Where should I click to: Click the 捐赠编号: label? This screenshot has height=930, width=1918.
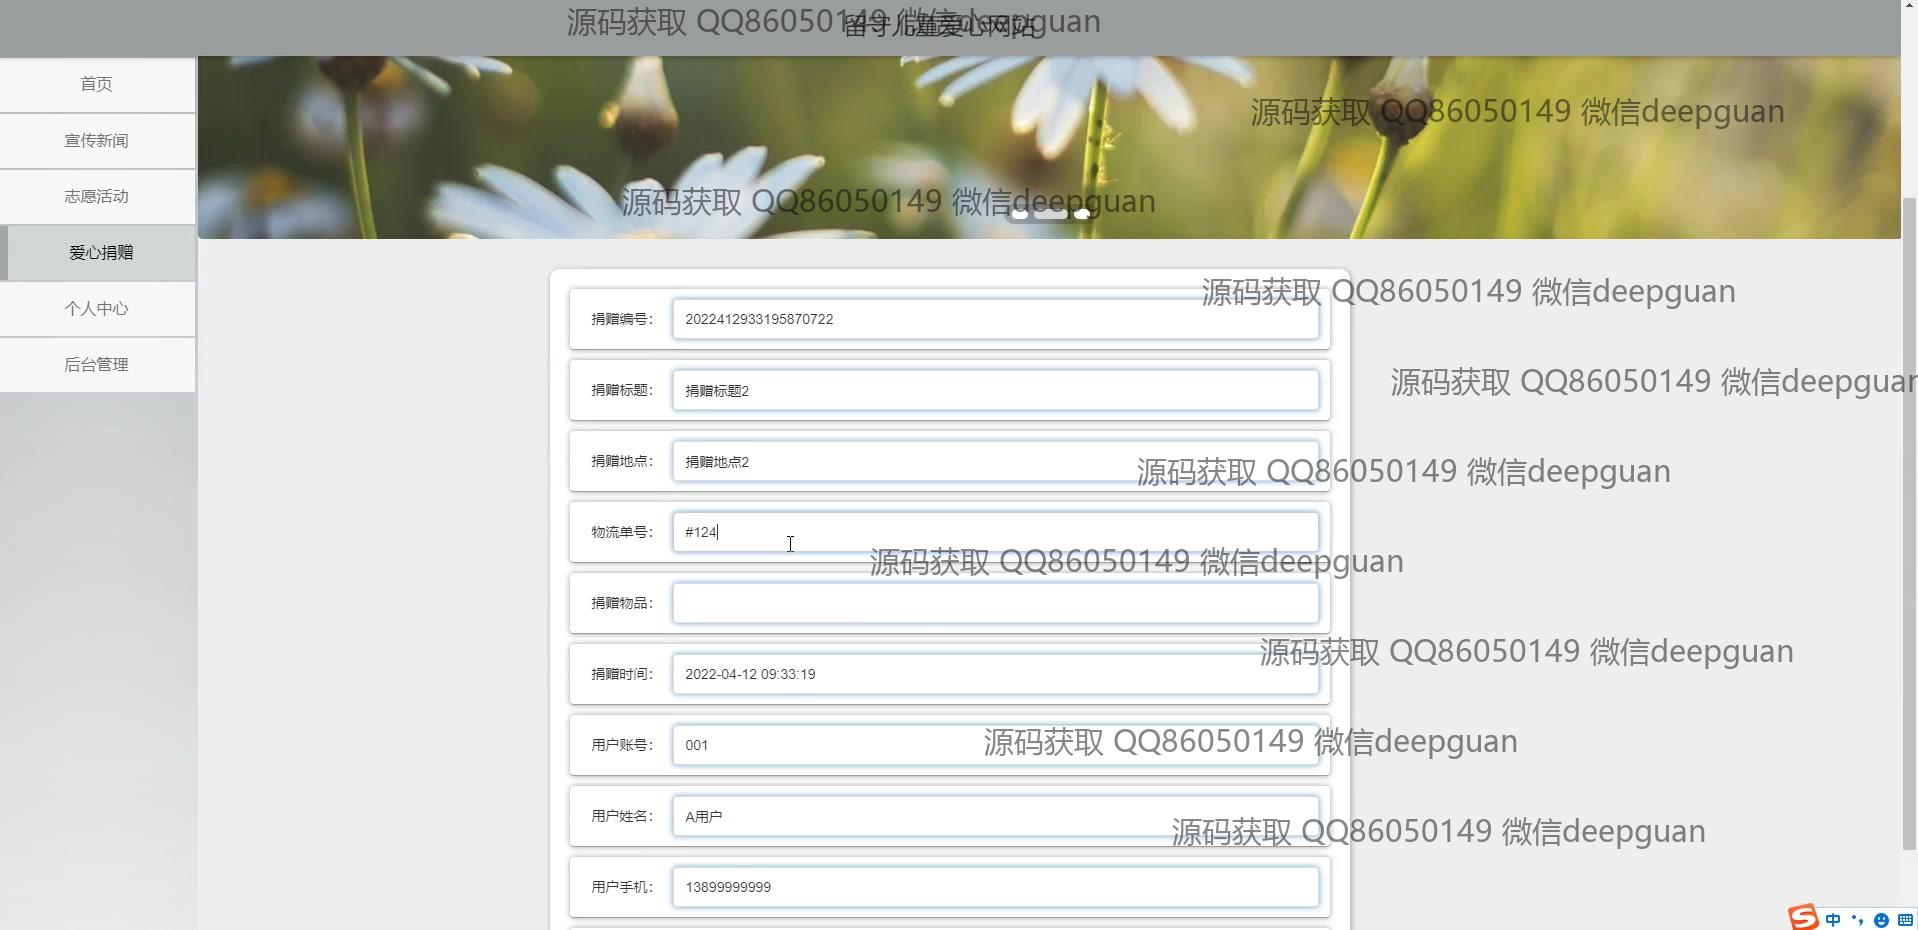[621, 319]
